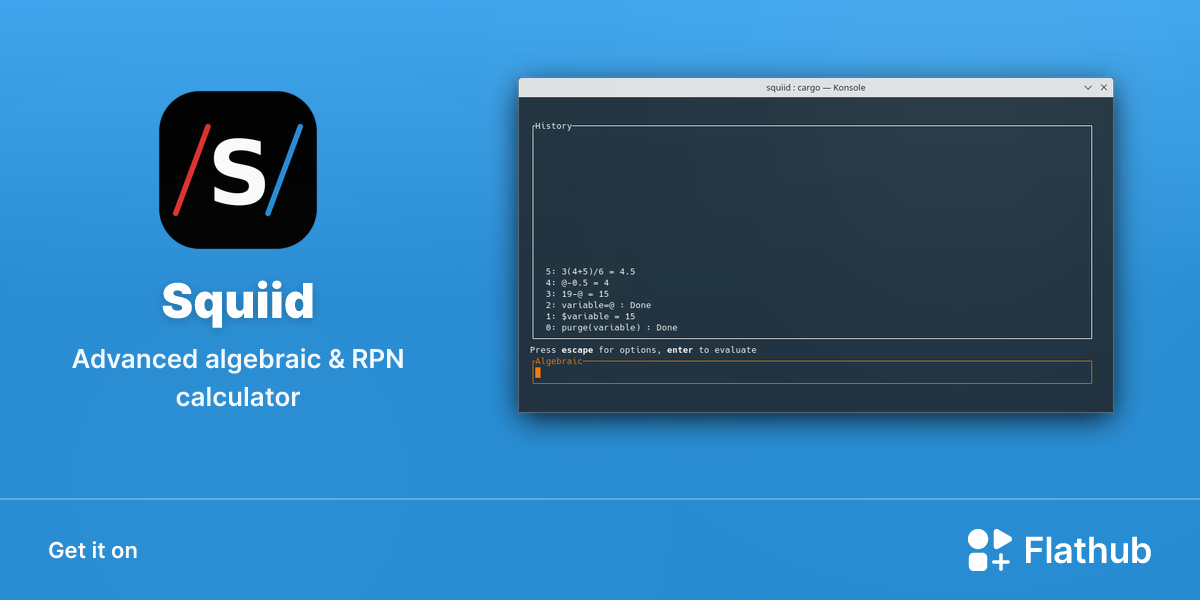Click the Konsole window dropdown arrow
This screenshot has width=1200, height=600.
pos(1088,88)
